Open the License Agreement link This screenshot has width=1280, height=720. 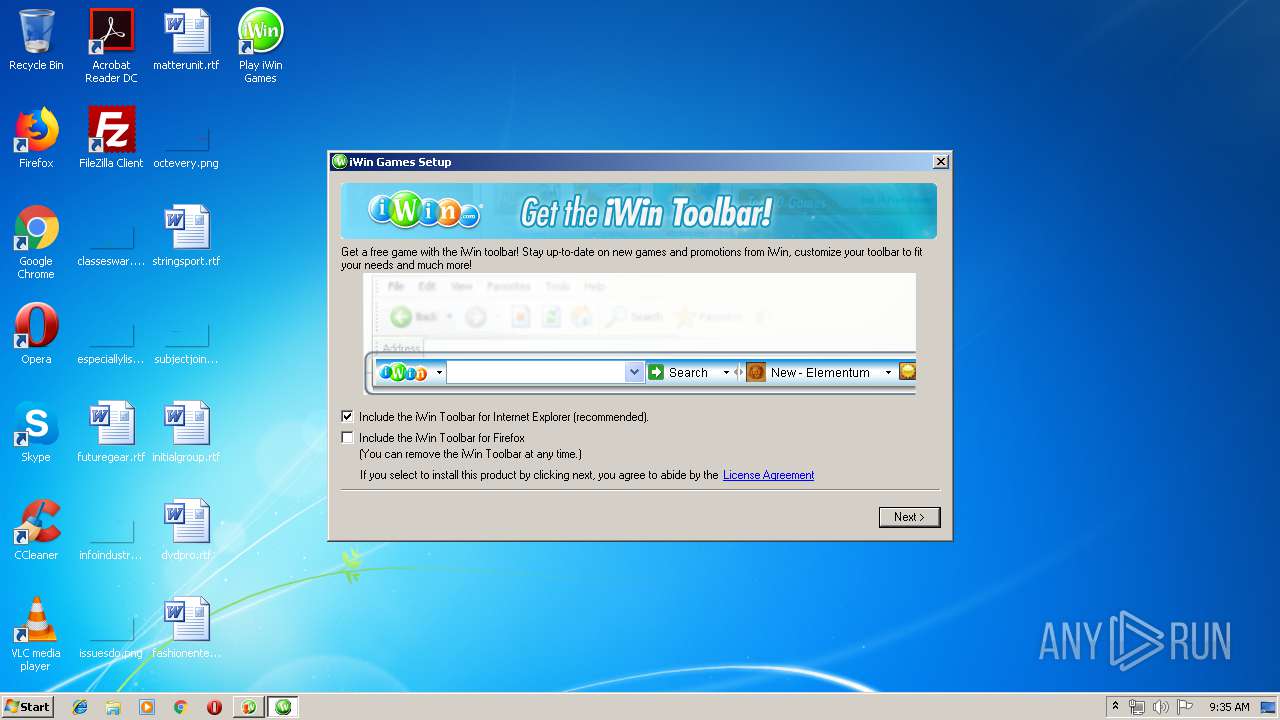[x=768, y=475]
